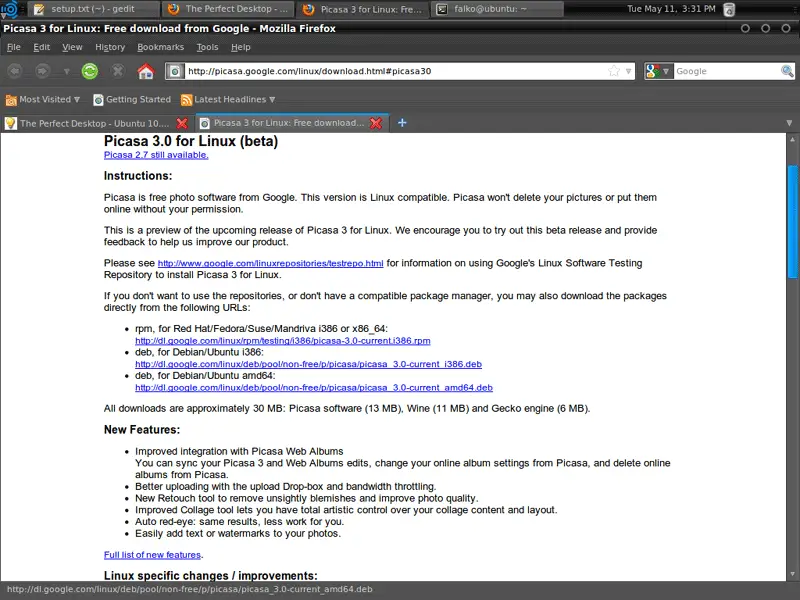Select the Picasa 3 for Linux browser tab

(292, 123)
